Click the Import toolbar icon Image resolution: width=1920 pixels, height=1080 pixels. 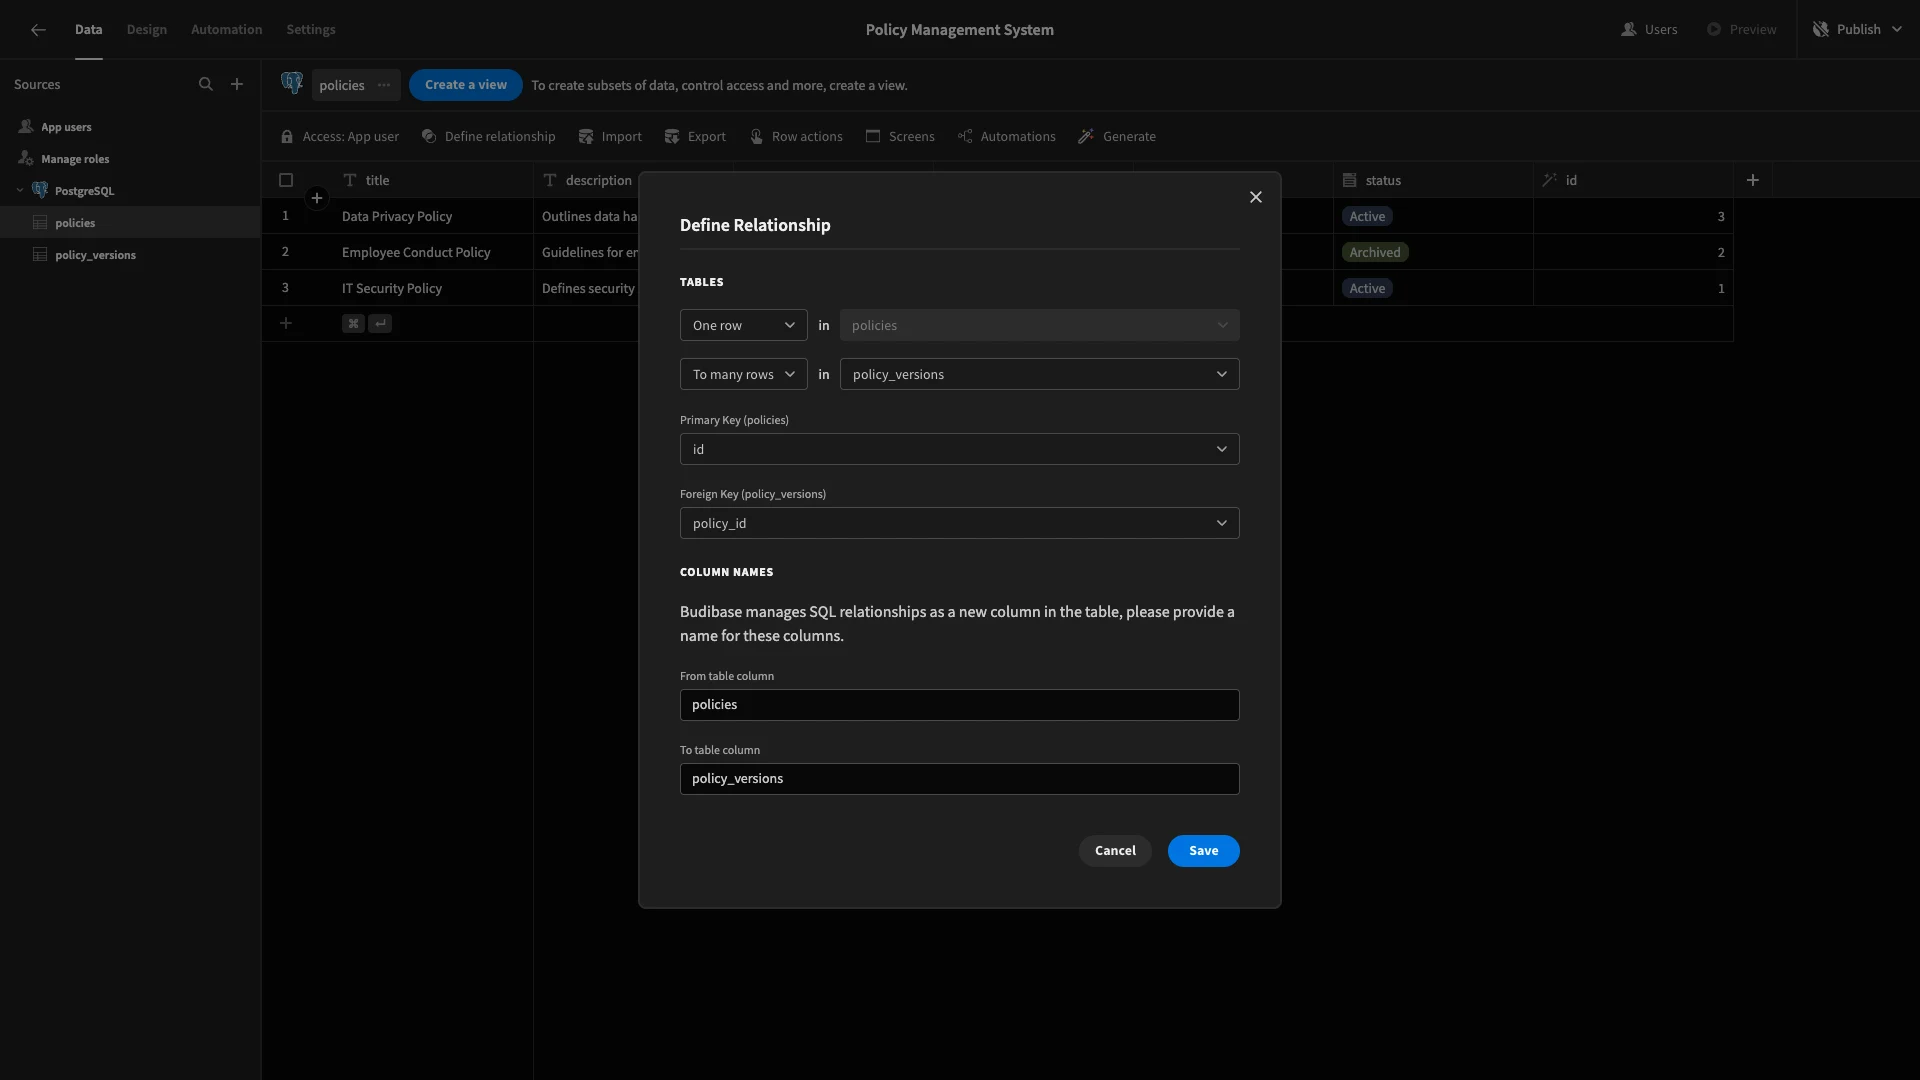tap(586, 137)
